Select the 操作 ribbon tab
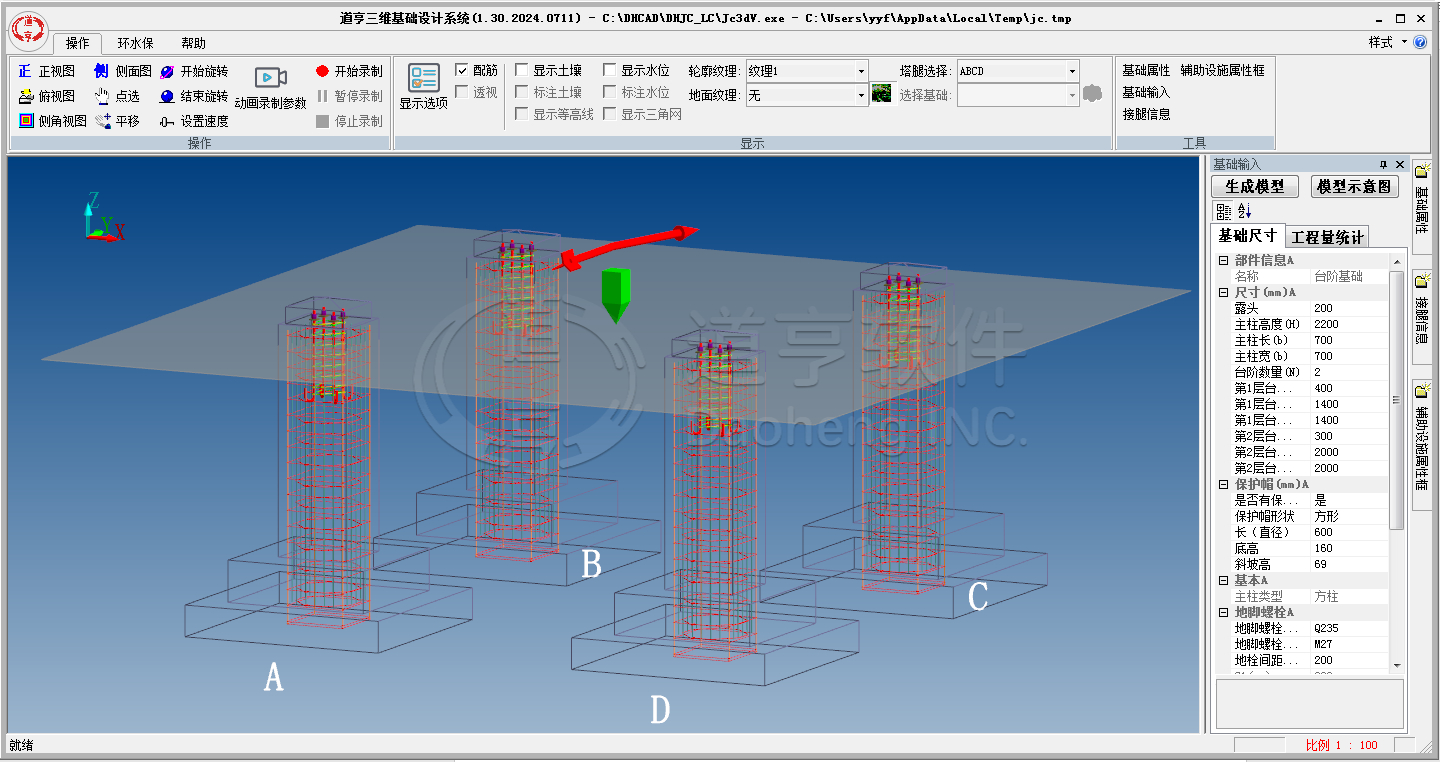 [78, 43]
